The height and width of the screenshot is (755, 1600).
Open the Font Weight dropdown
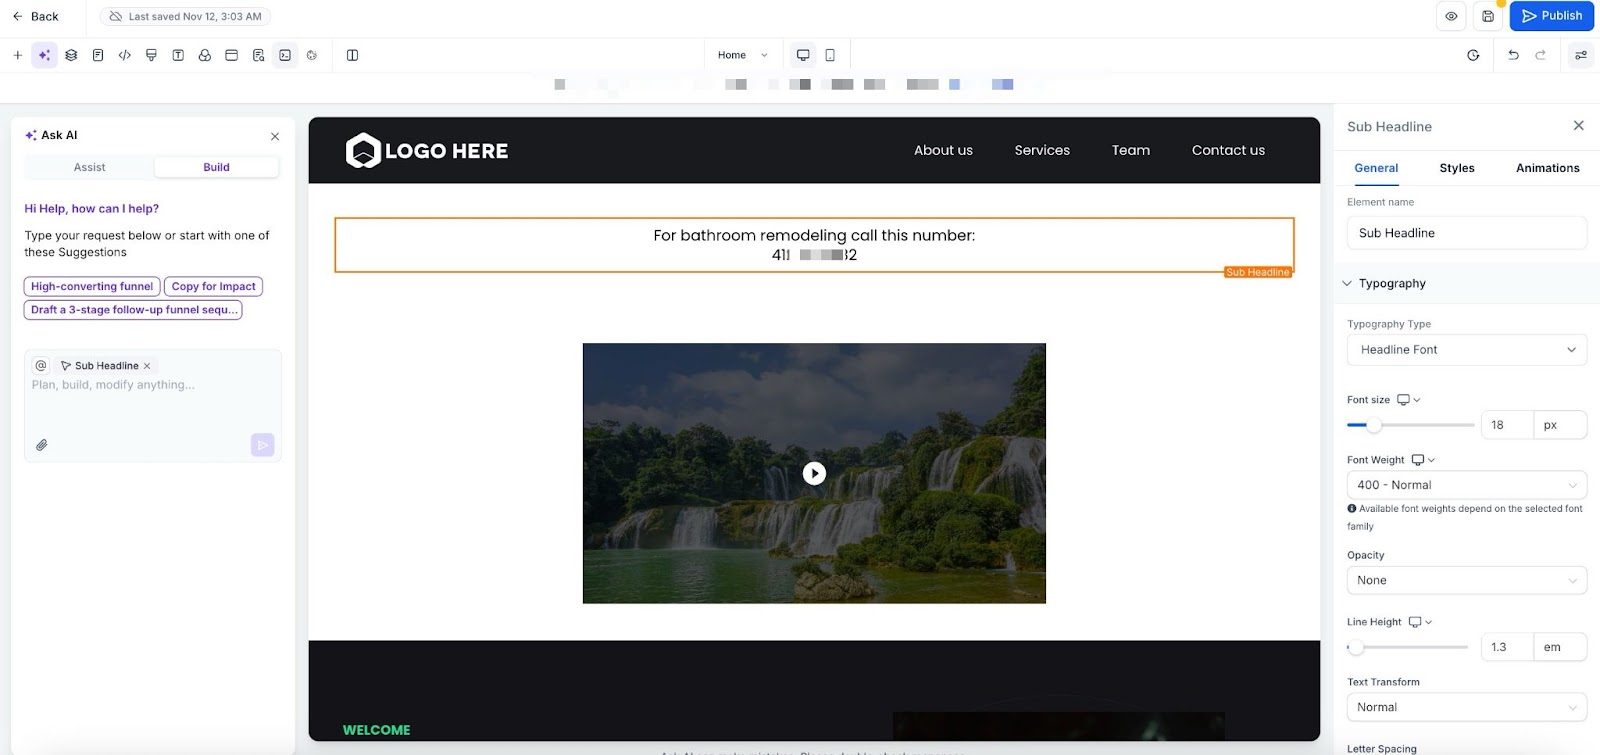1466,485
